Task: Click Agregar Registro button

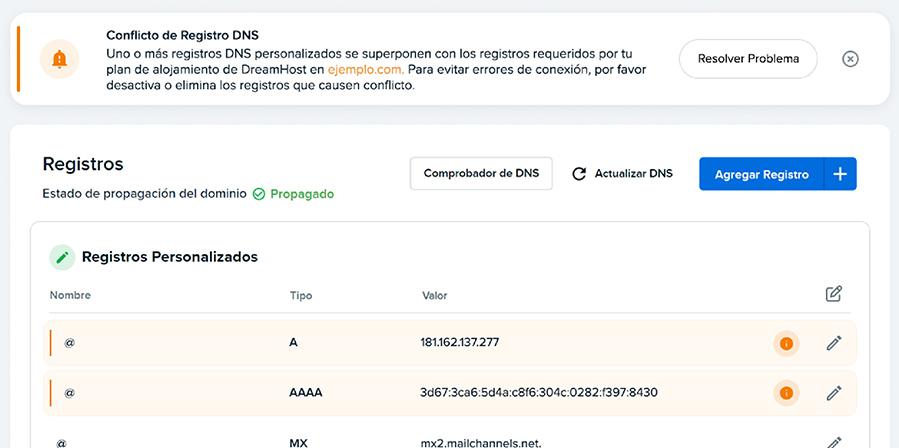Action: click(762, 174)
